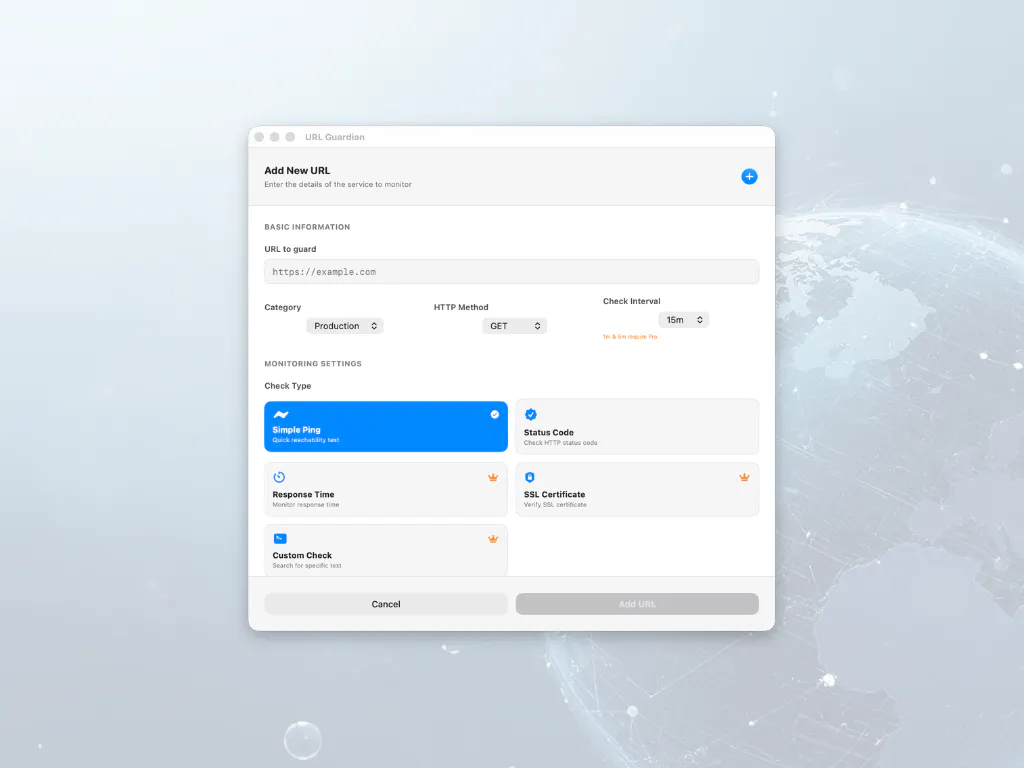This screenshot has height=768, width=1024.
Task: Click the Simple Ping wave icon
Action: pos(281,414)
